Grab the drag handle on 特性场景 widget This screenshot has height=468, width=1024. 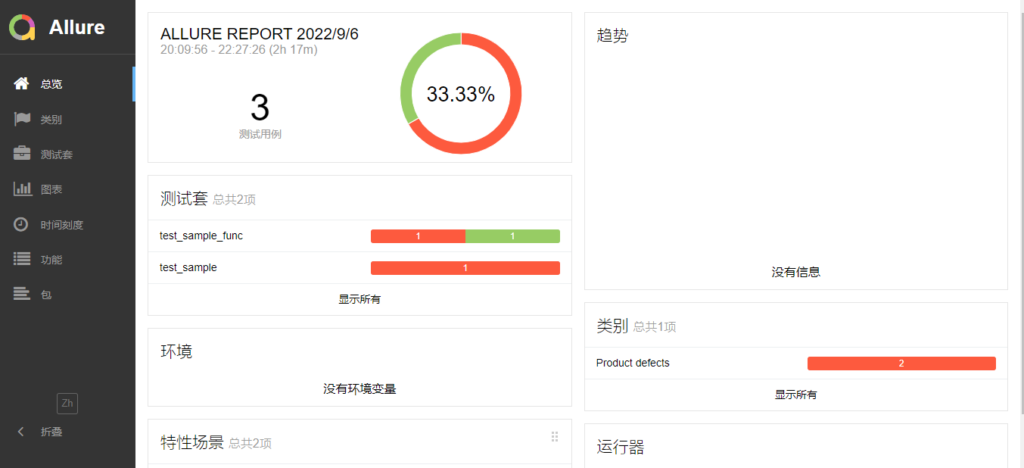click(x=554, y=437)
